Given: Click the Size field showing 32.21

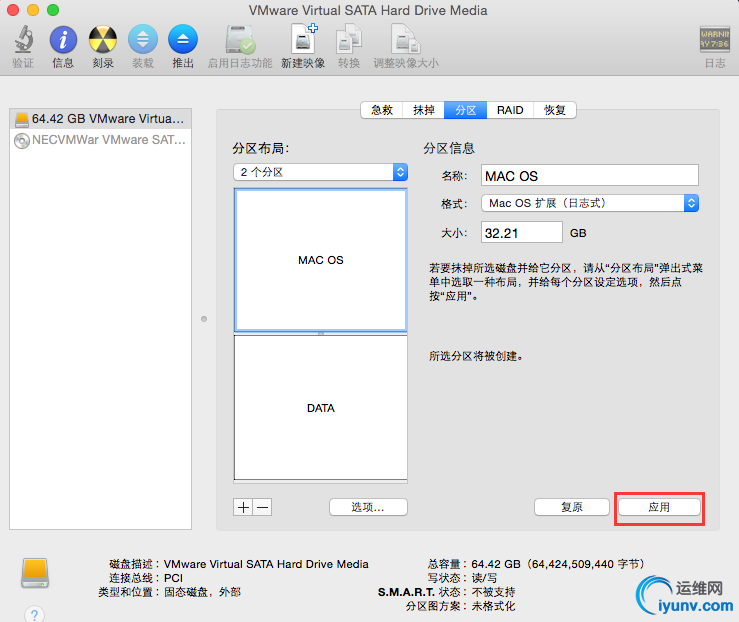Looking at the screenshot, I should (522, 233).
